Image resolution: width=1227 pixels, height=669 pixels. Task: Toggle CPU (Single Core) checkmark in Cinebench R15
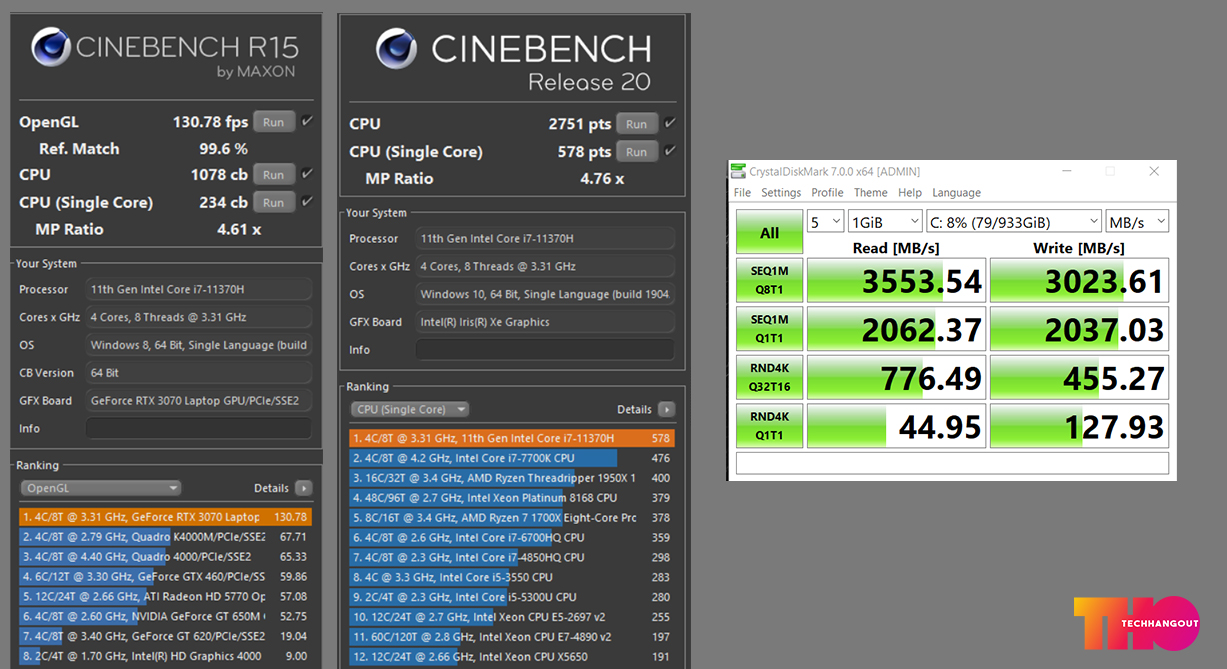coord(307,202)
